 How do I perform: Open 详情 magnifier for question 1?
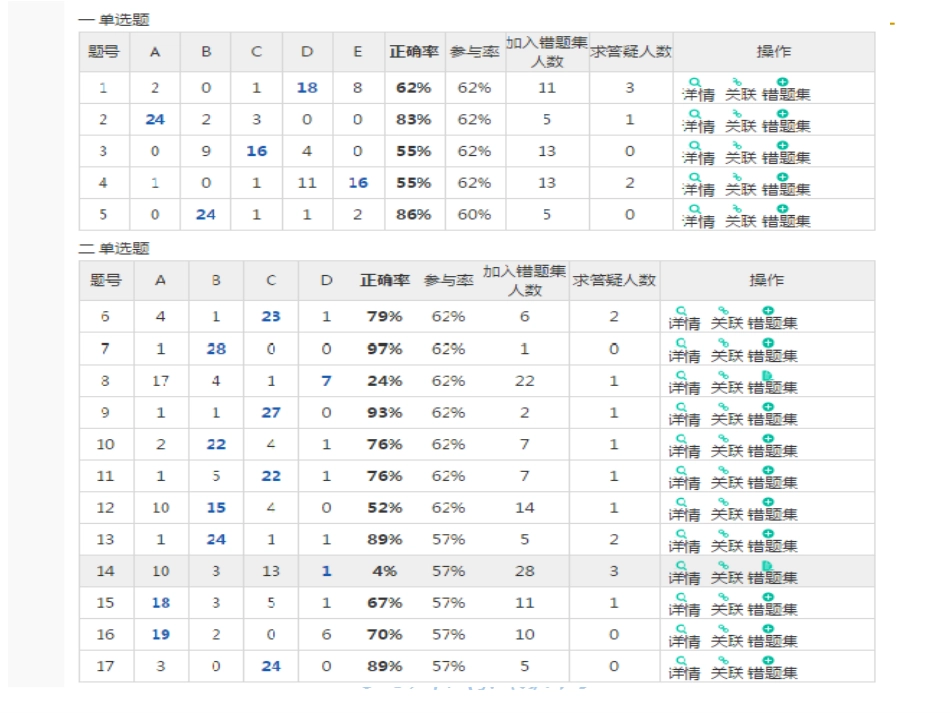tap(695, 82)
